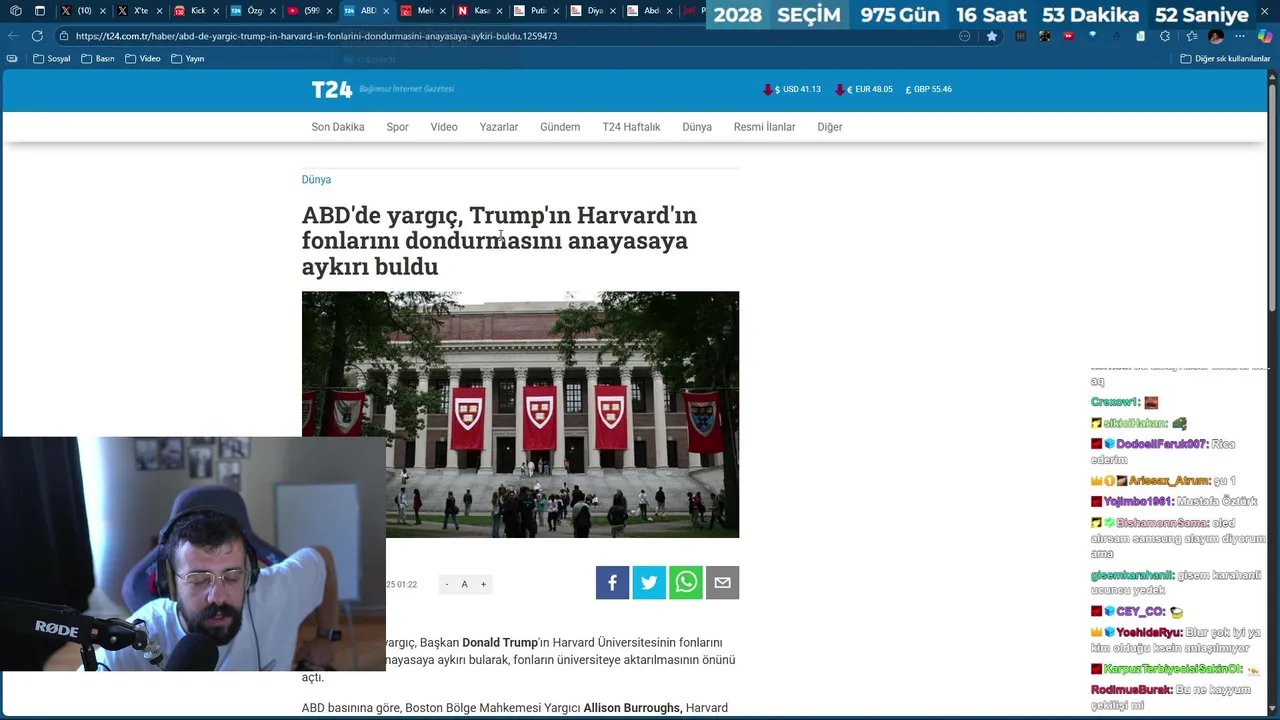Click the green document extension icon
The image size is (1280, 720).
coord(1140,36)
